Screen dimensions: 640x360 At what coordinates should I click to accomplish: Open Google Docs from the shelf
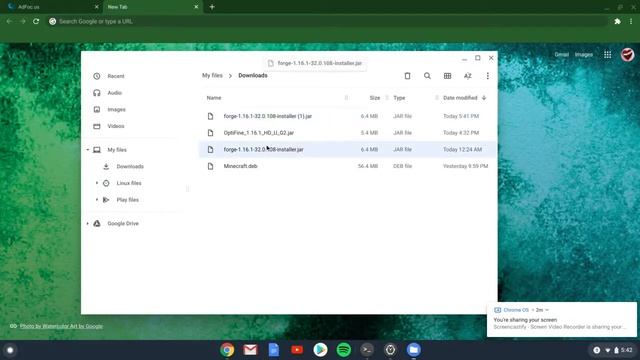point(274,350)
